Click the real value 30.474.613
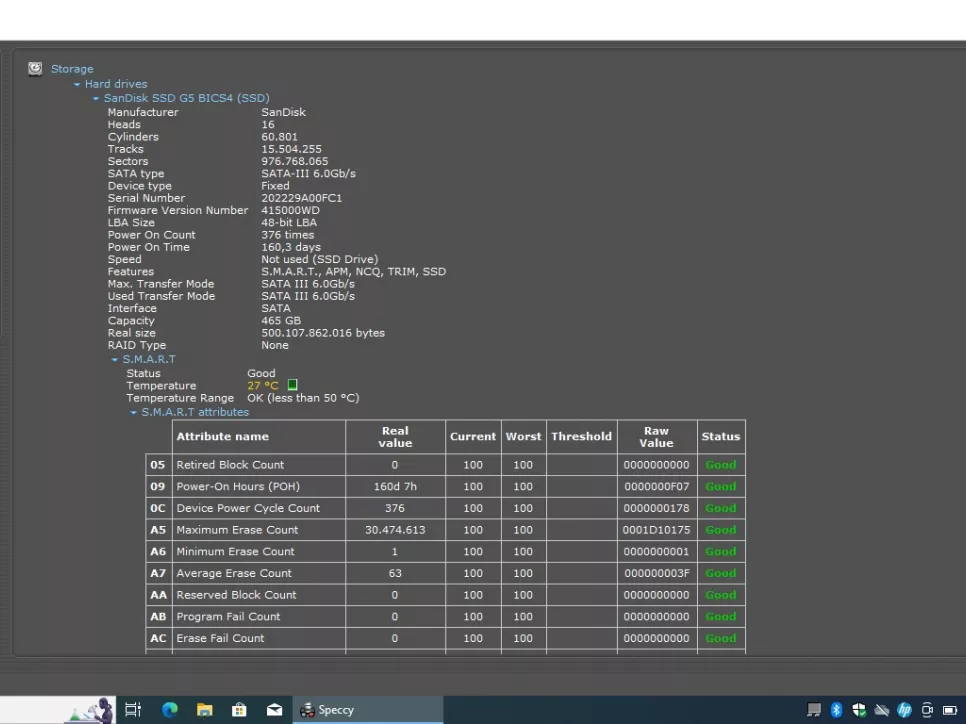 pos(395,529)
